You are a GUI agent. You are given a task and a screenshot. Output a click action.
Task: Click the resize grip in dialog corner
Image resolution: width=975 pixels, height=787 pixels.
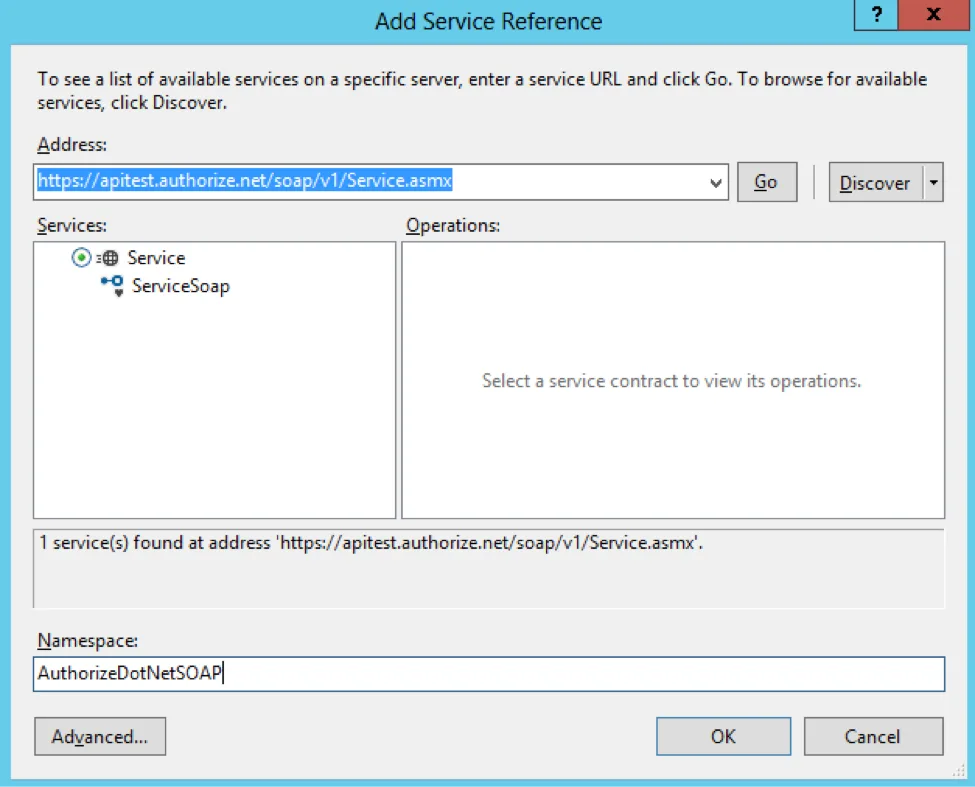[x=958, y=771]
